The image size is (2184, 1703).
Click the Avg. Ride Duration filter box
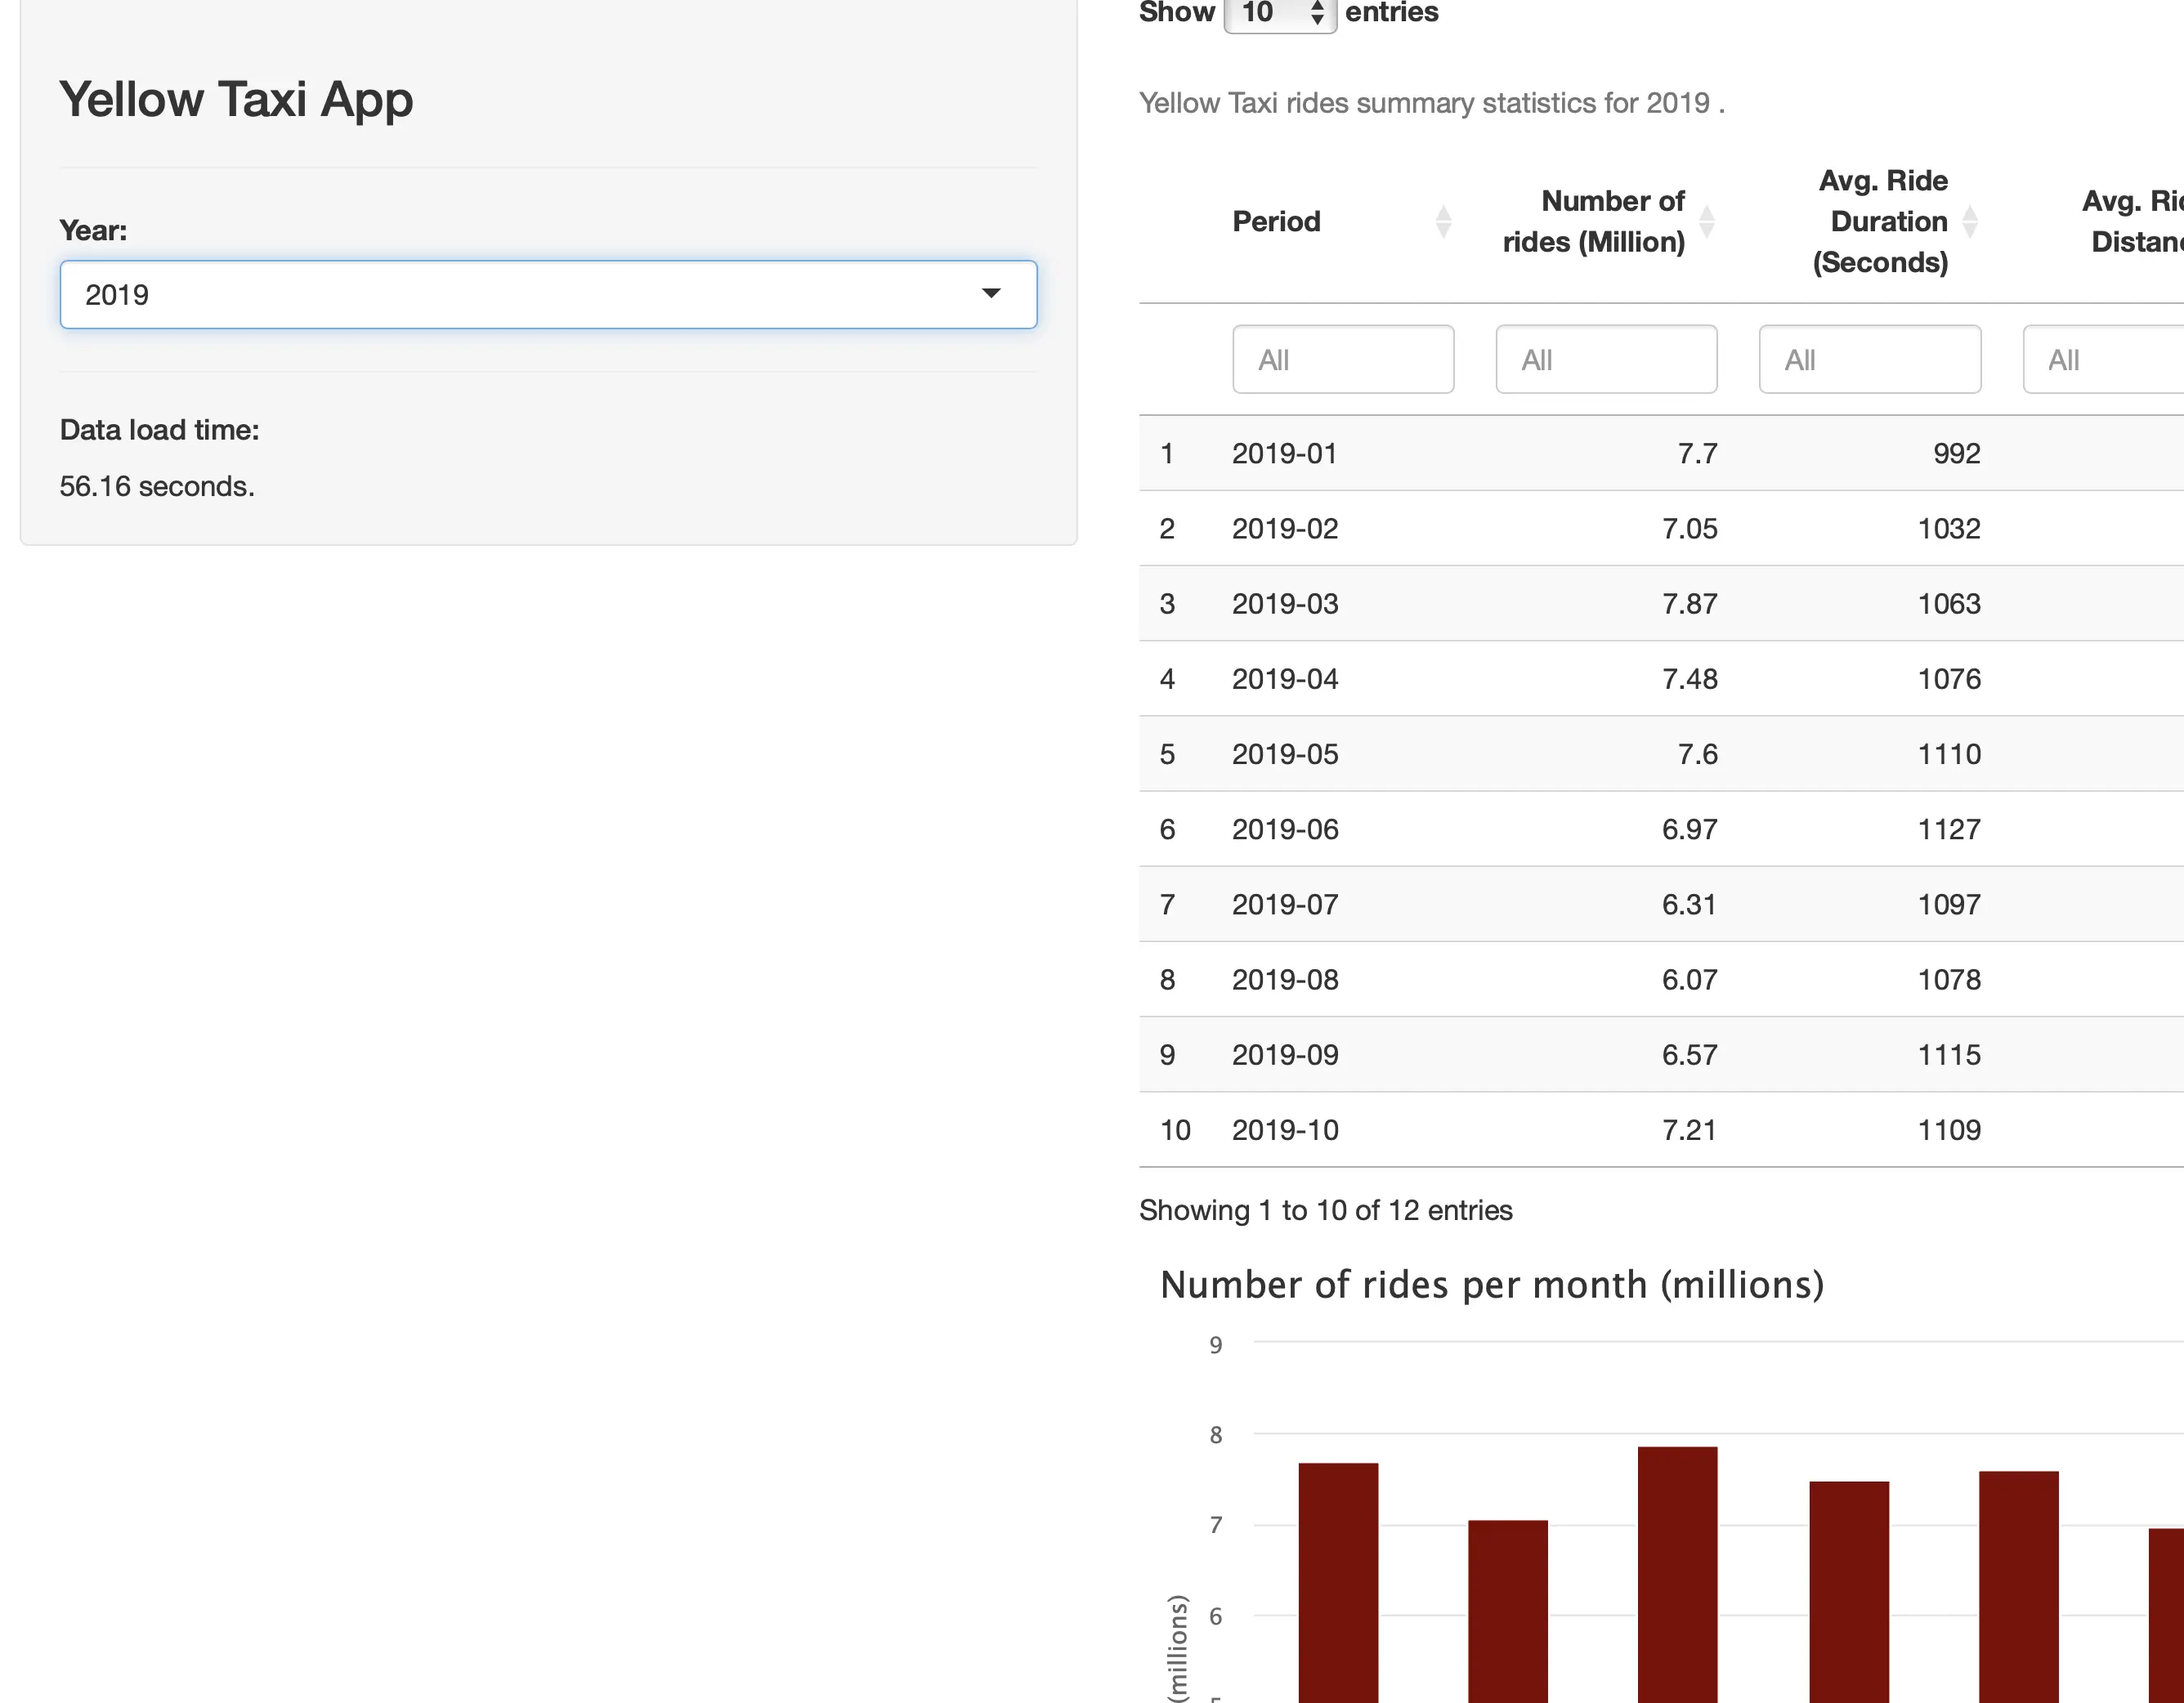click(x=1870, y=359)
